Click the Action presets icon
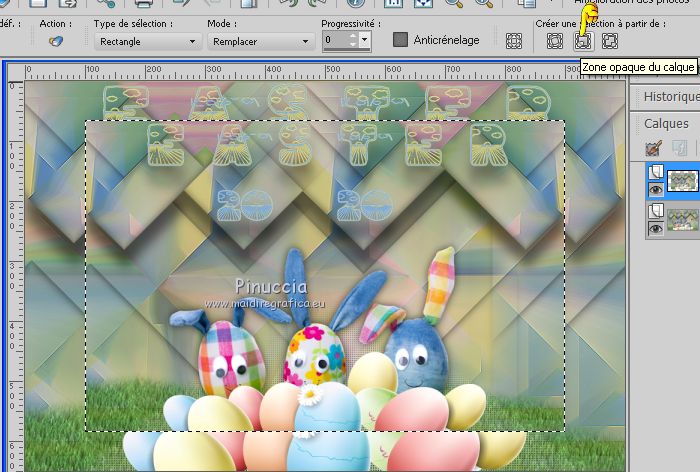 pos(56,41)
